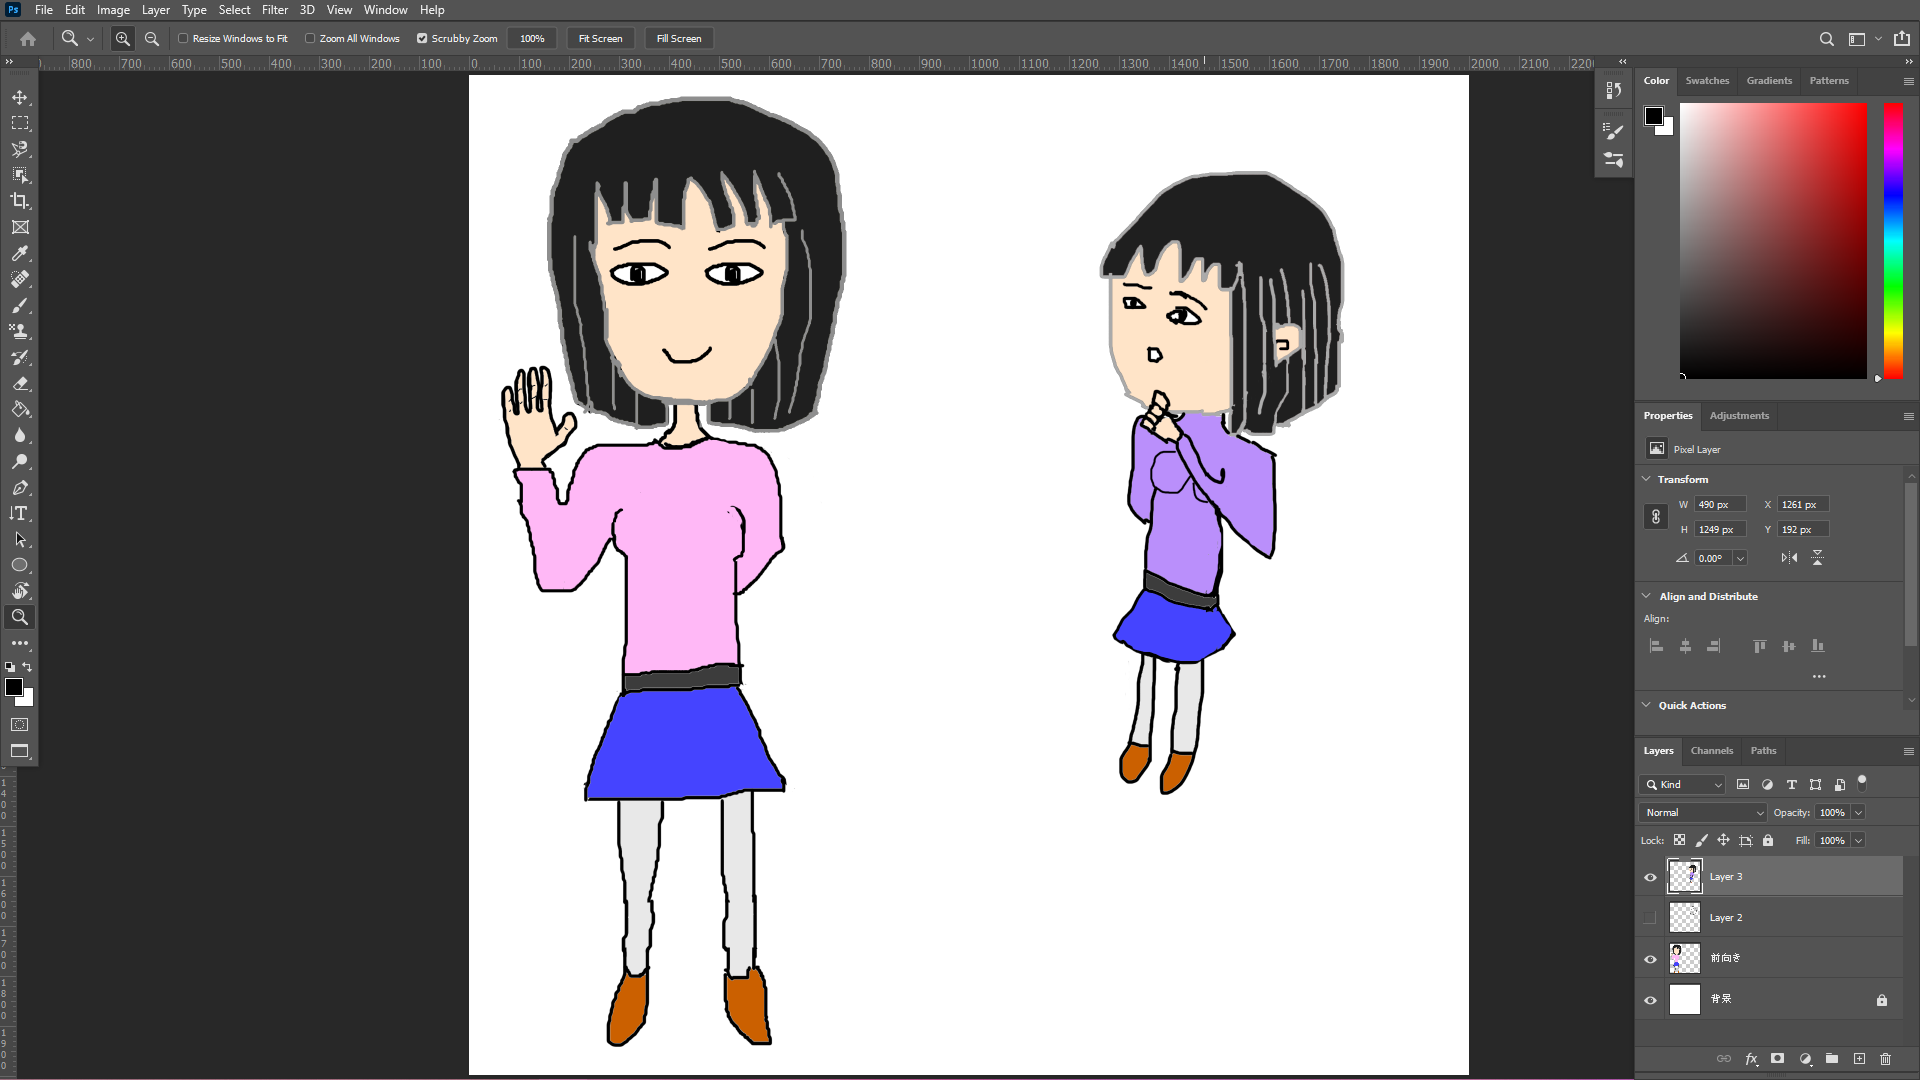Click the foreground color swatch in toolbar
Viewport: 1920px width, 1080px height.
[x=14, y=687]
